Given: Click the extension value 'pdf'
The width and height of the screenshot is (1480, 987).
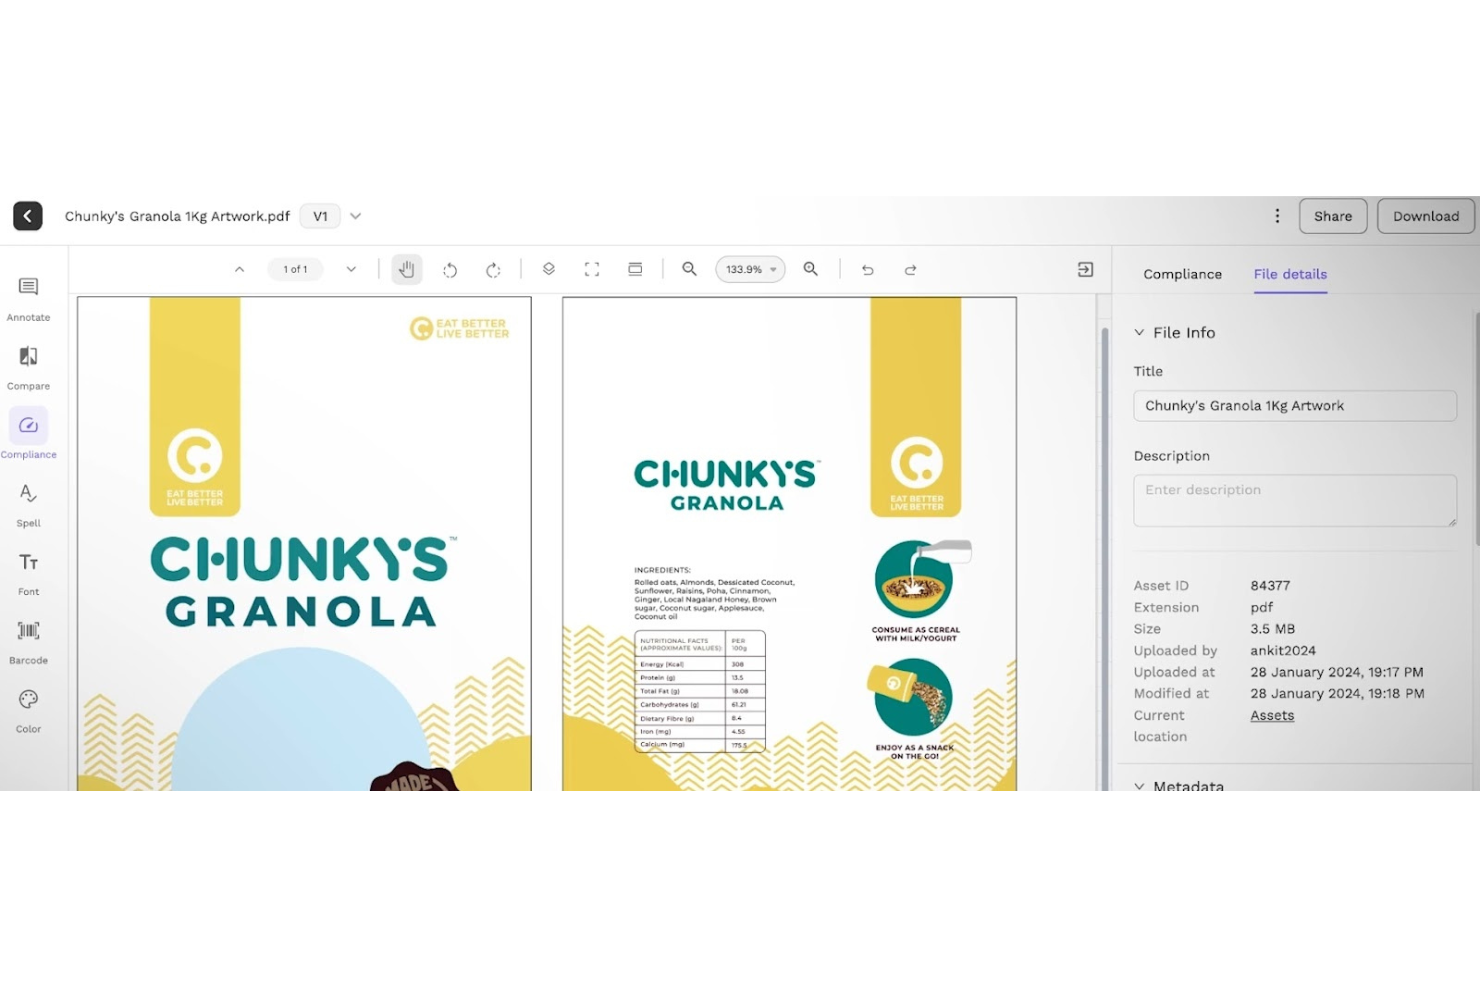Looking at the screenshot, I should (x=1261, y=607).
